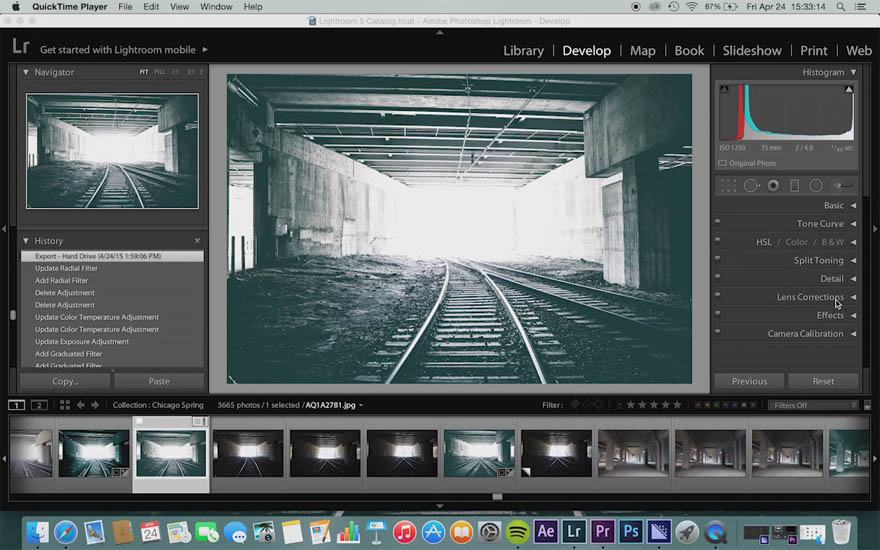Open Premiere Pro from the Dock

(602, 531)
